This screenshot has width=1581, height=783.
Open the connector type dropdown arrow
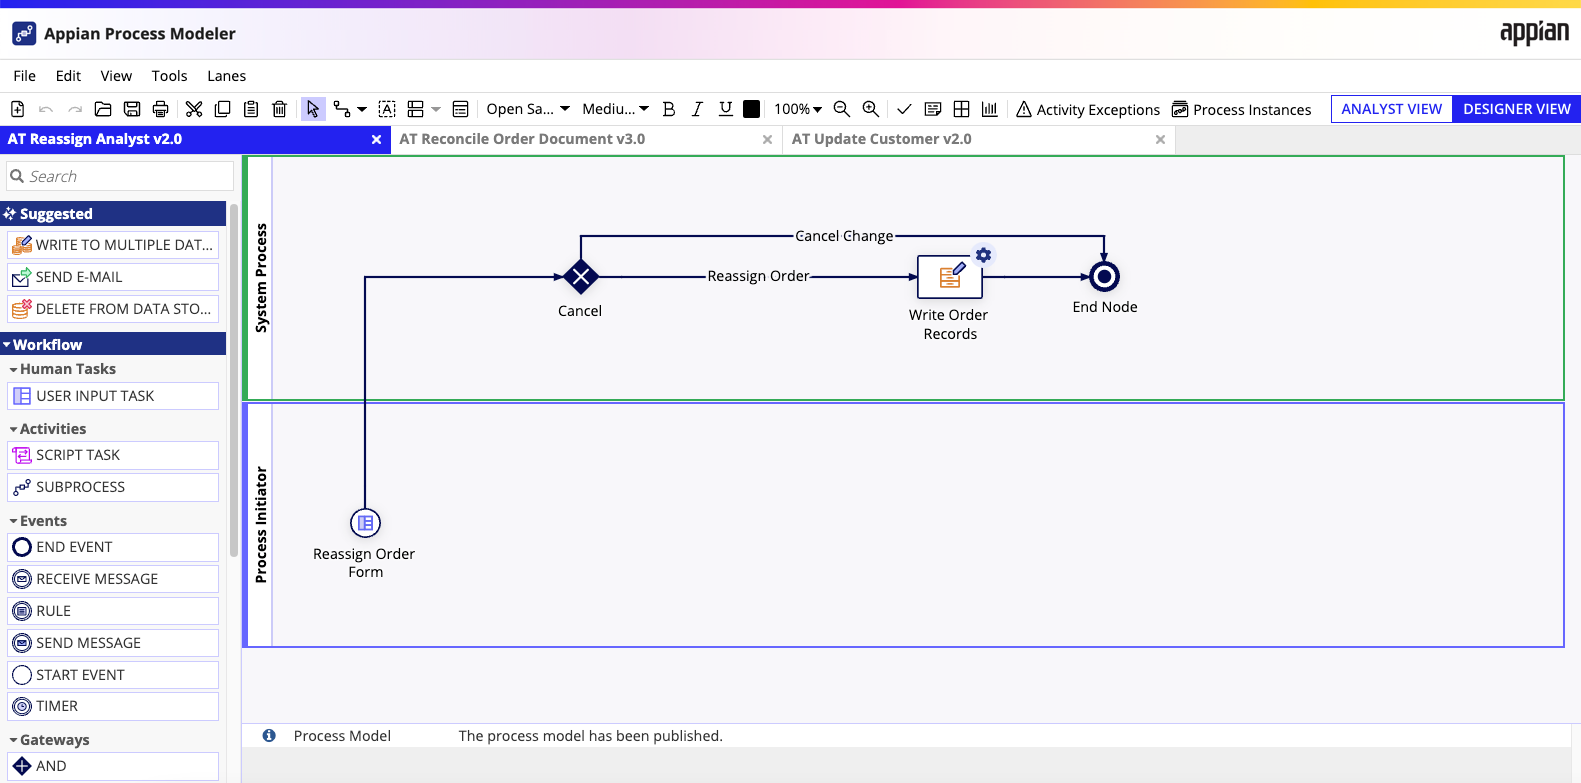pos(362,109)
